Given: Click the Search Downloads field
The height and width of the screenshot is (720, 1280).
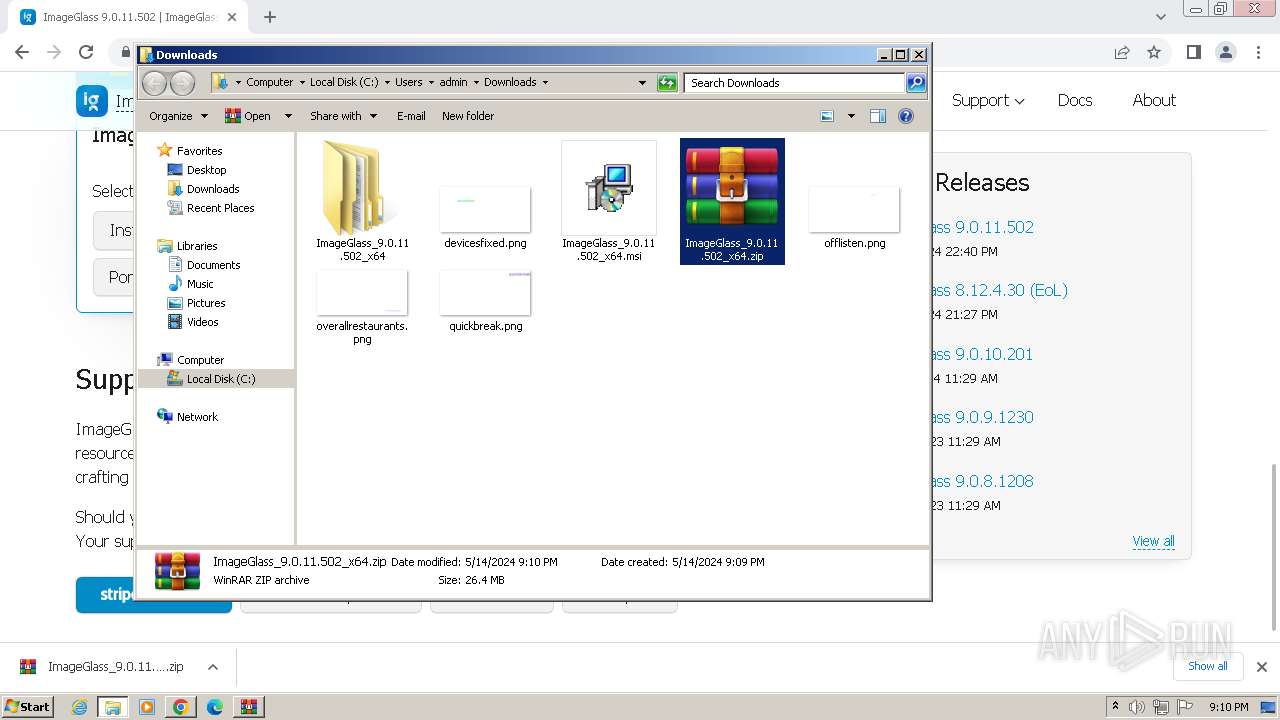Looking at the screenshot, I should point(795,83).
